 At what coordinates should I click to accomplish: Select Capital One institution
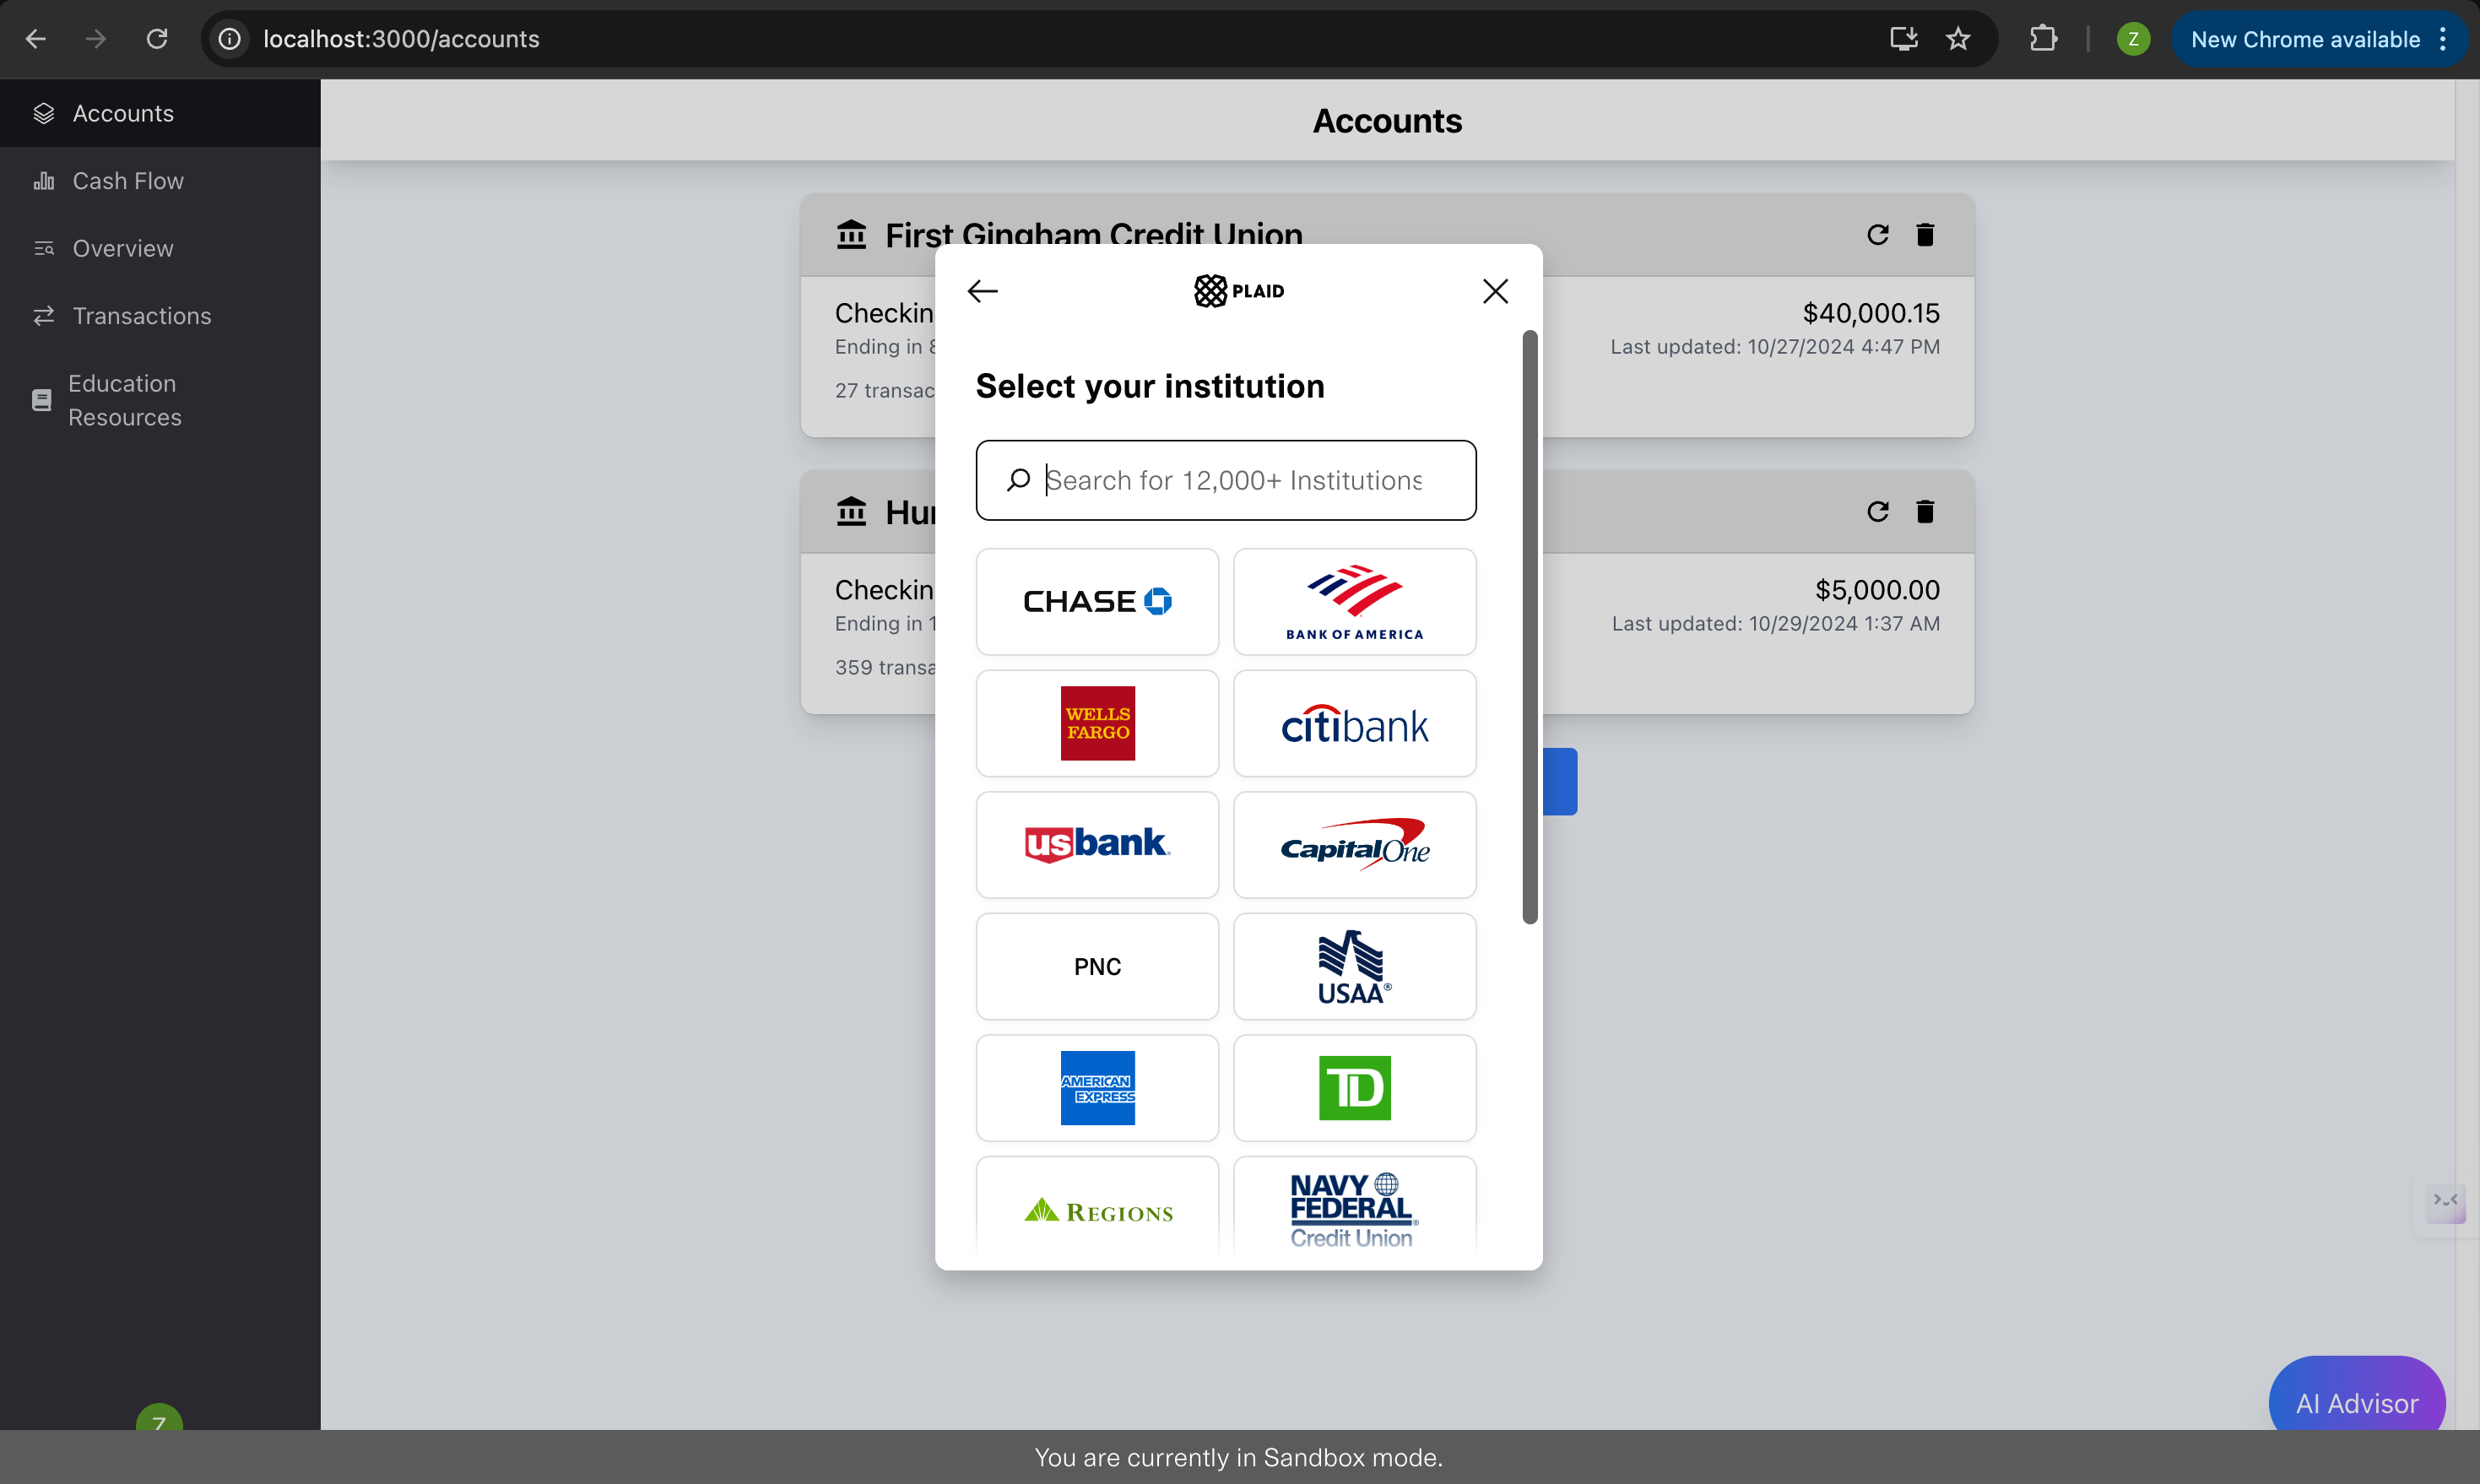pyautogui.click(x=1354, y=845)
